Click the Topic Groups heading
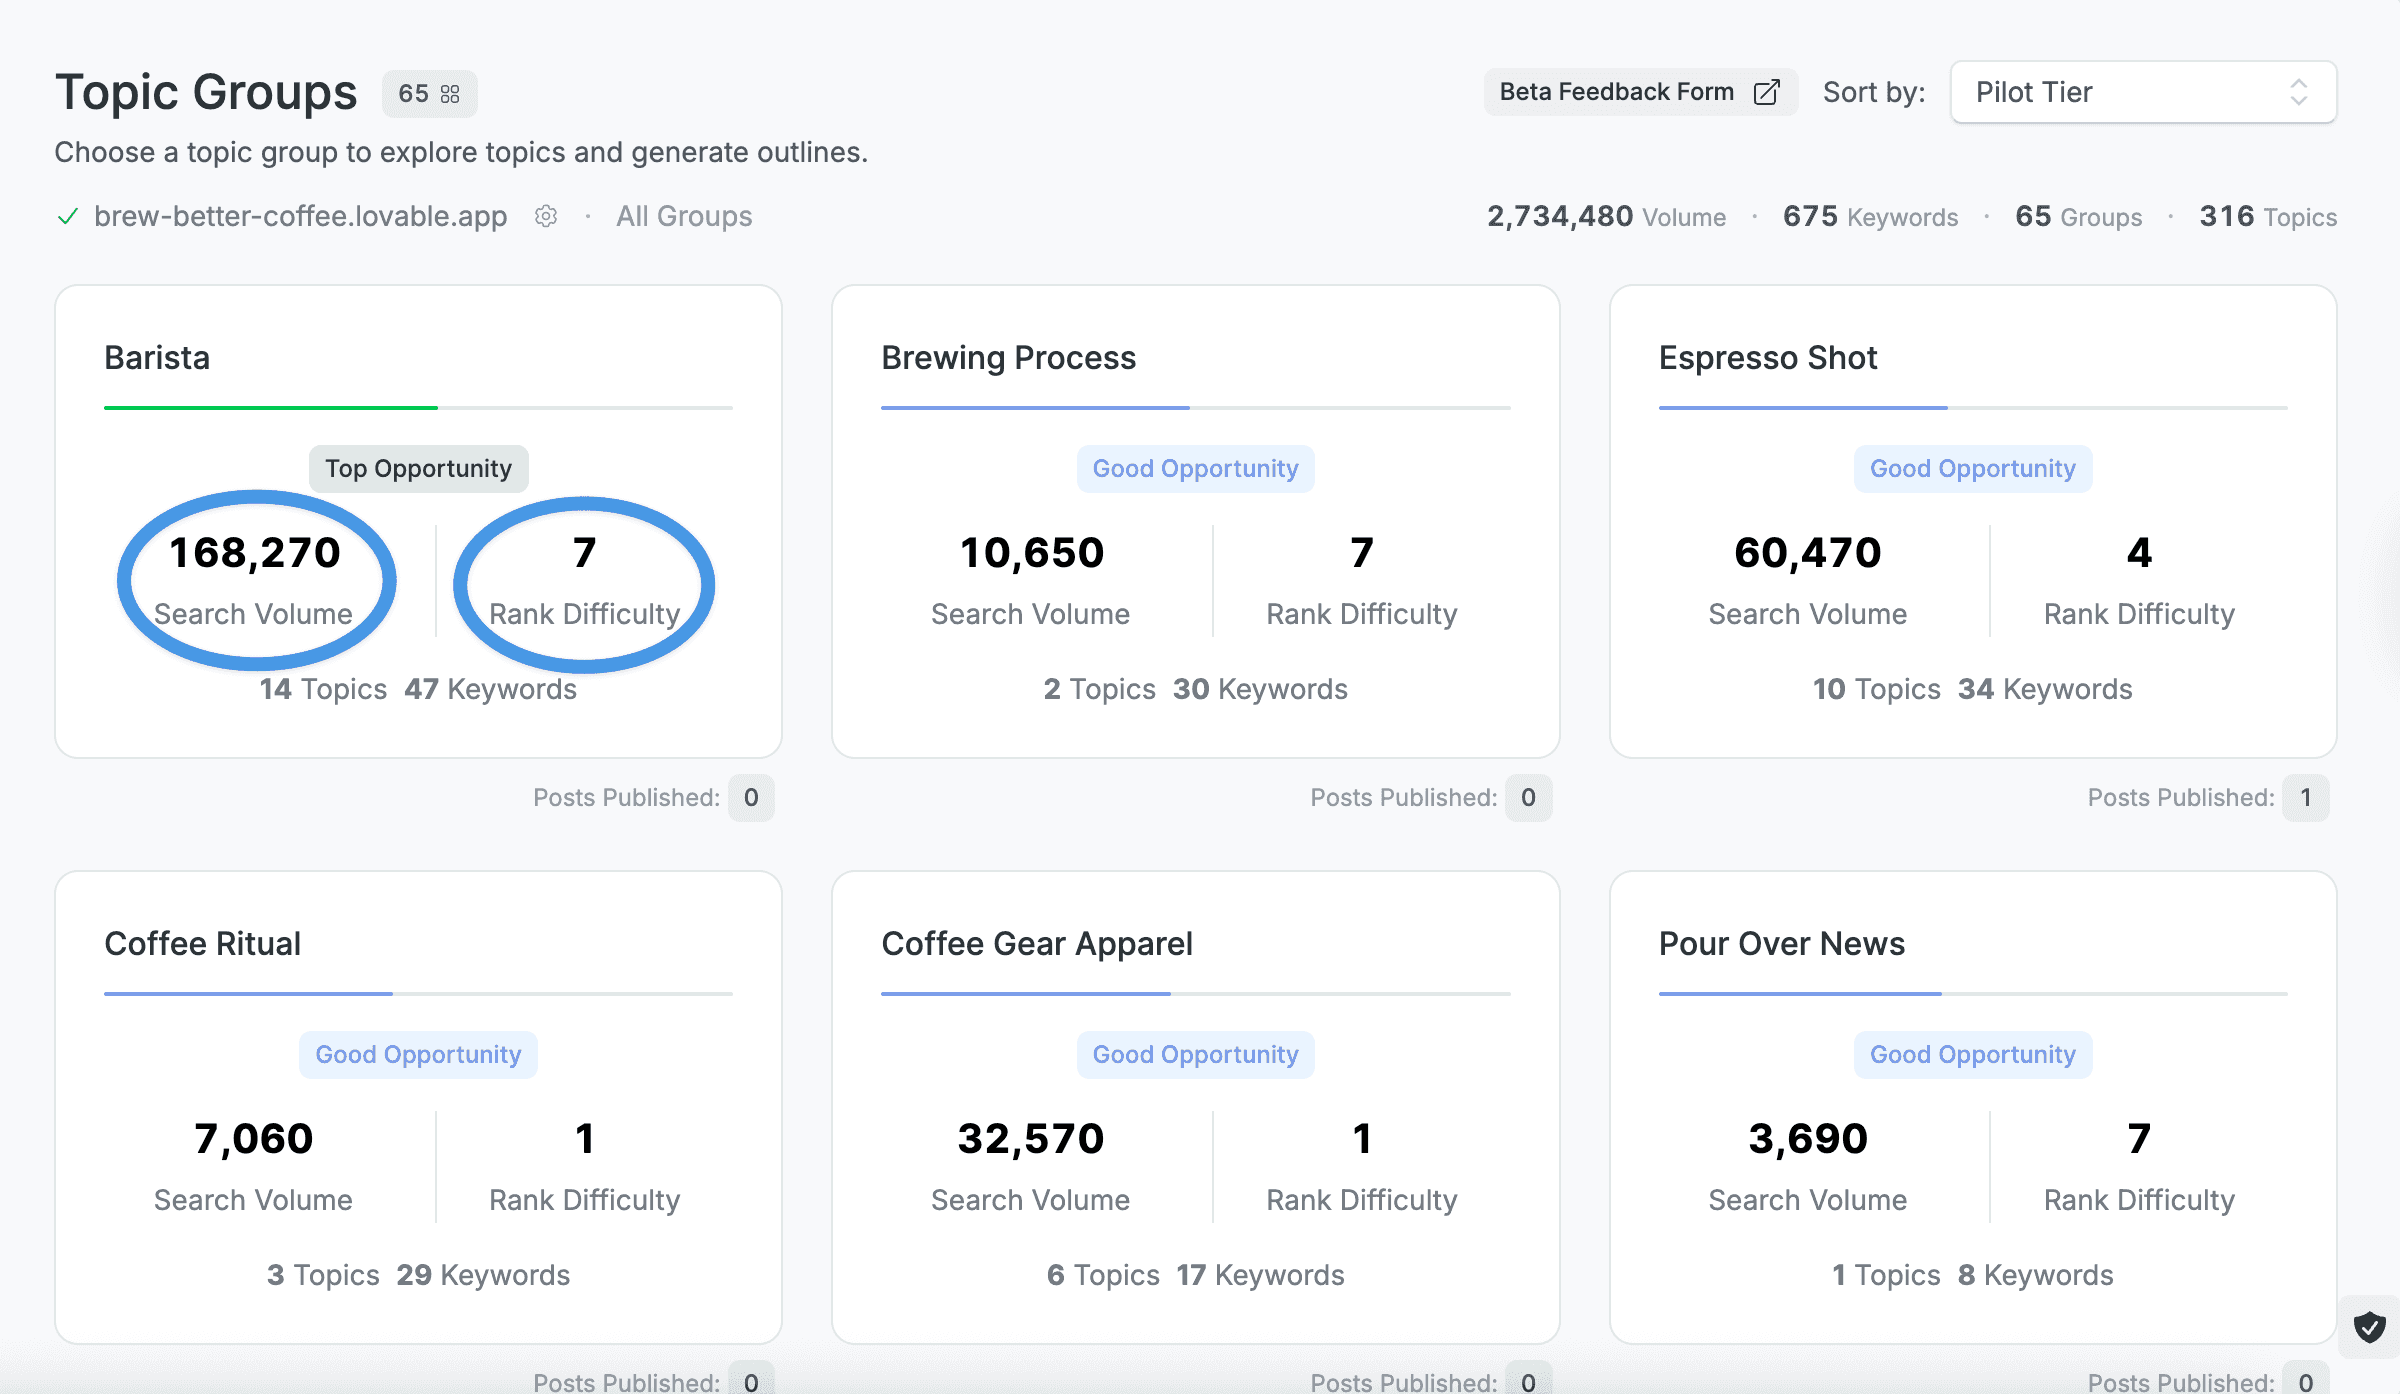The width and height of the screenshot is (2400, 1394). coord(206,92)
